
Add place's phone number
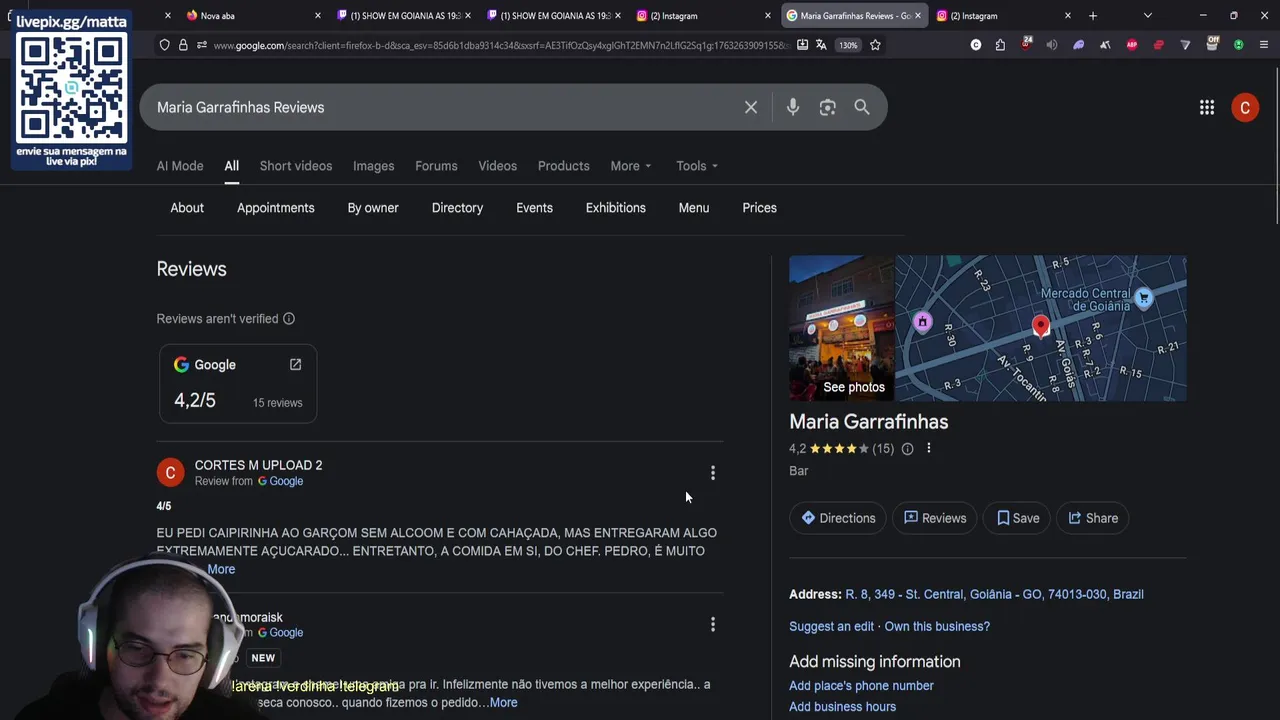pyautogui.click(x=861, y=686)
